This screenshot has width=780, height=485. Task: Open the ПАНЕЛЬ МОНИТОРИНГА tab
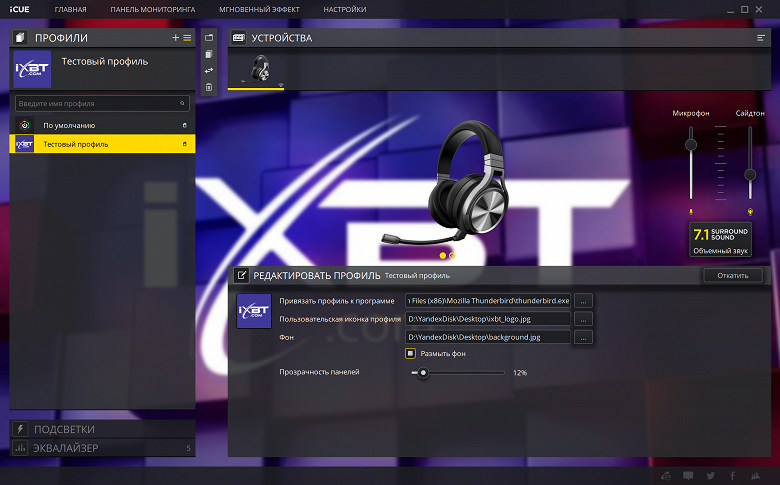[153, 9]
